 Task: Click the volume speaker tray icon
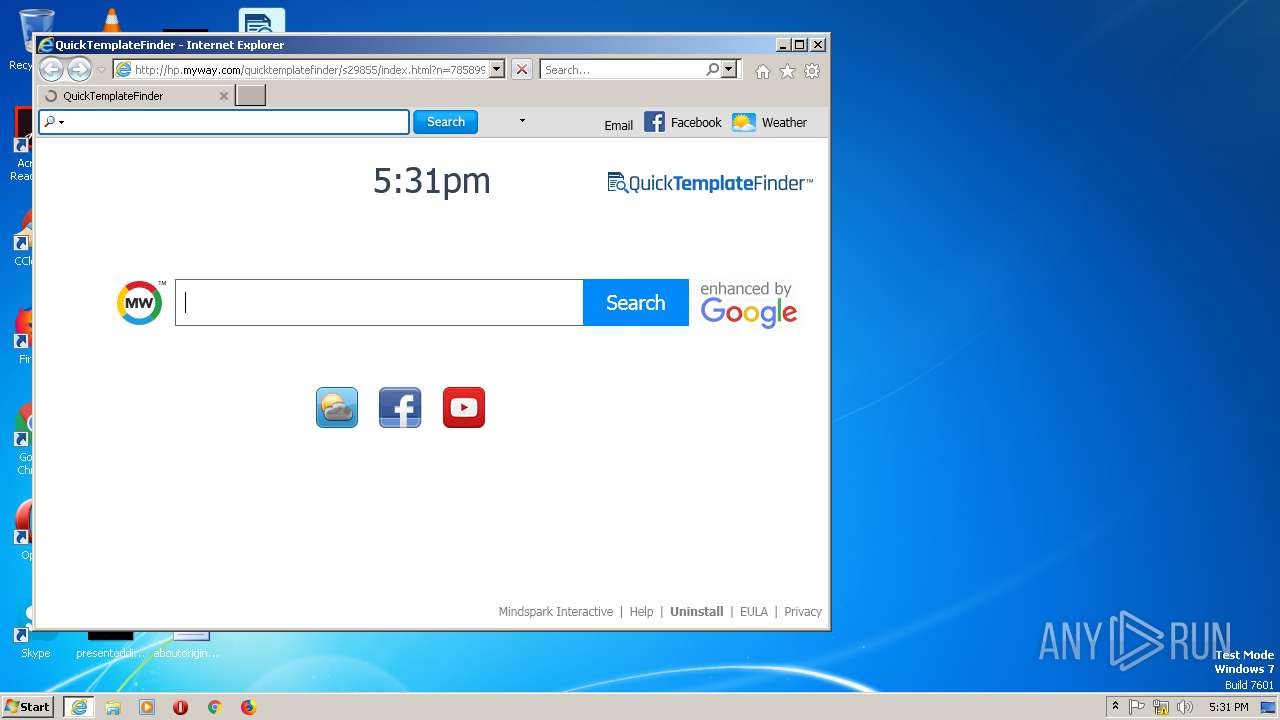tap(1185, 707)
